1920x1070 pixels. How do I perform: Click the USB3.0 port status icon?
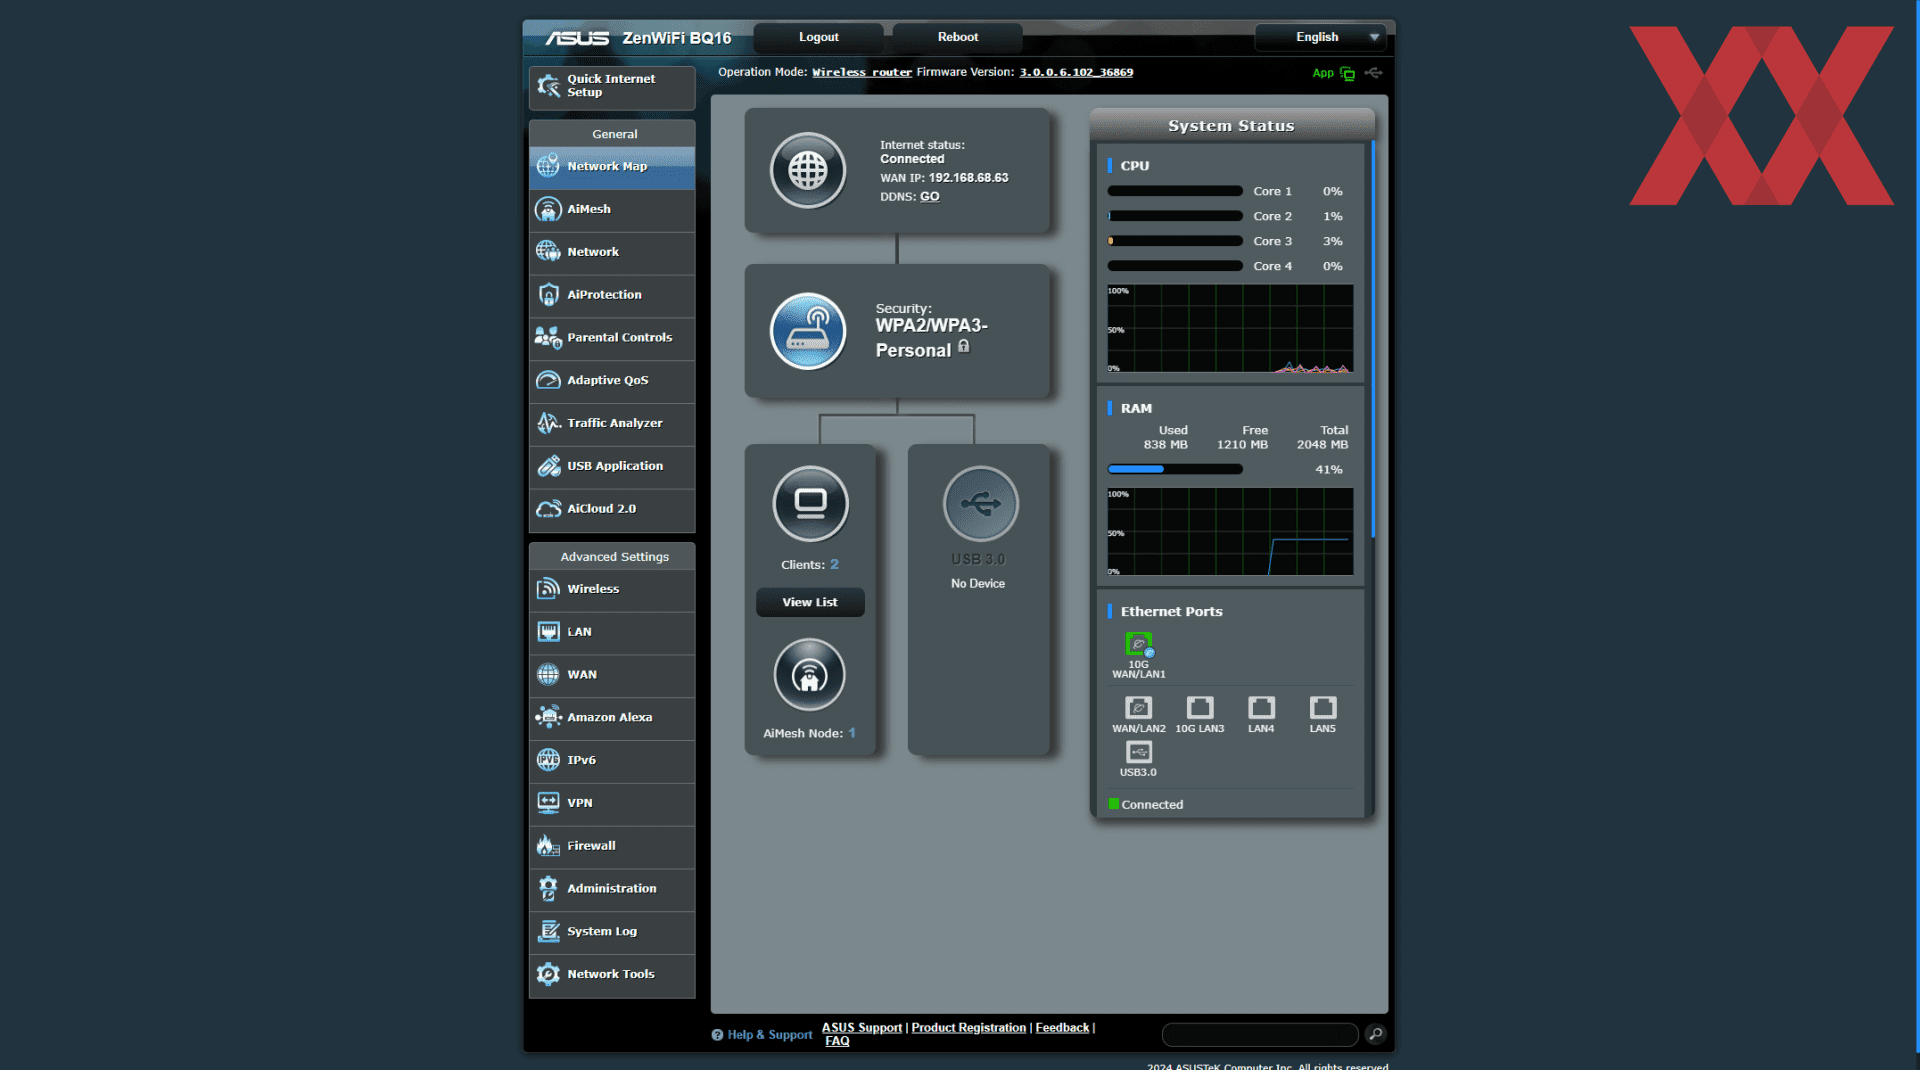(1138, 752)
